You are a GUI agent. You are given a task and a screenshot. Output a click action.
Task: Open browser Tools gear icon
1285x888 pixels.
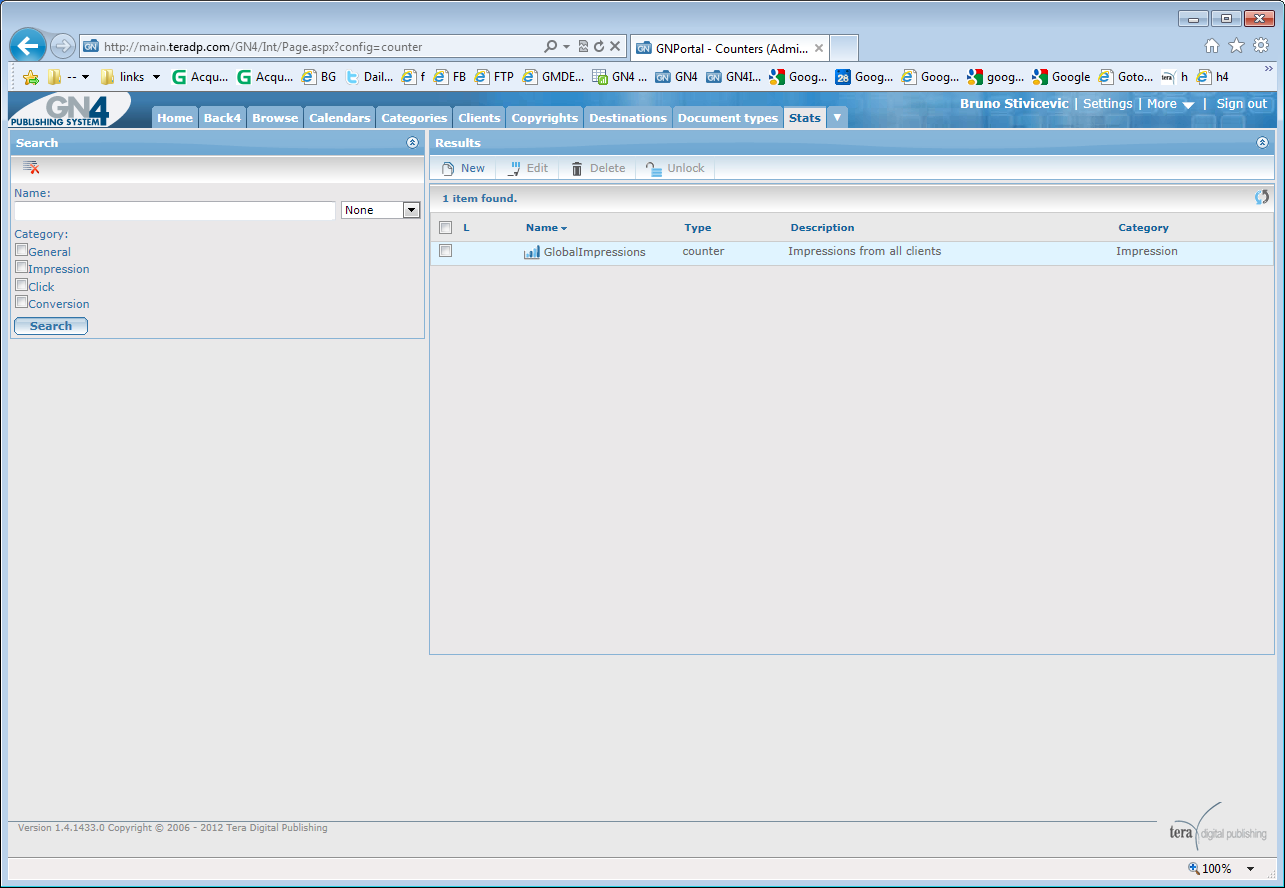(1261, 45)
